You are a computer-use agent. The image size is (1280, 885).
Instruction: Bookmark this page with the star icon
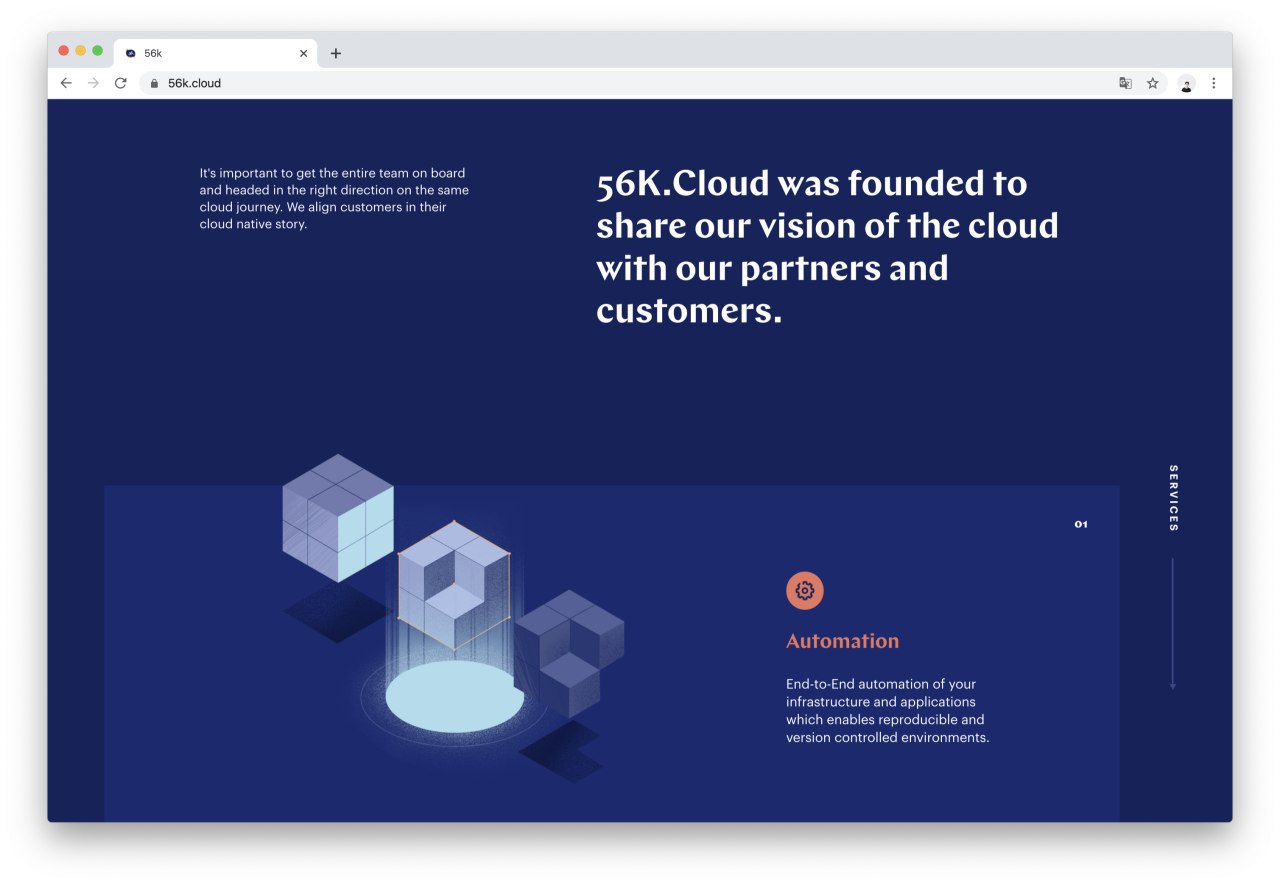1152,83
